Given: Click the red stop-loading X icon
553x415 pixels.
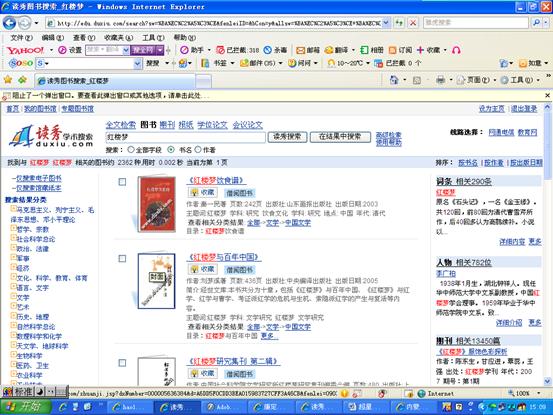Looking at the screenshot, I should (413, 23).
